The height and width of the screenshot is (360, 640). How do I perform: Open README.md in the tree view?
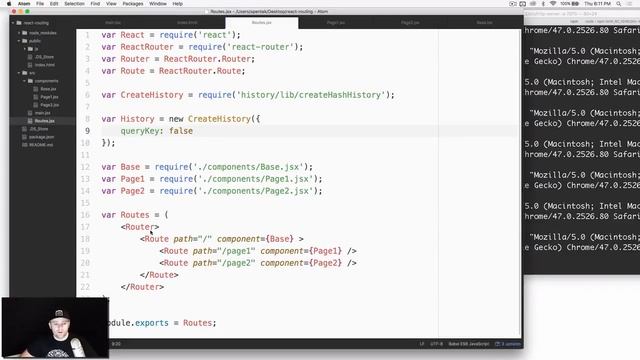(x=41, y=144)
